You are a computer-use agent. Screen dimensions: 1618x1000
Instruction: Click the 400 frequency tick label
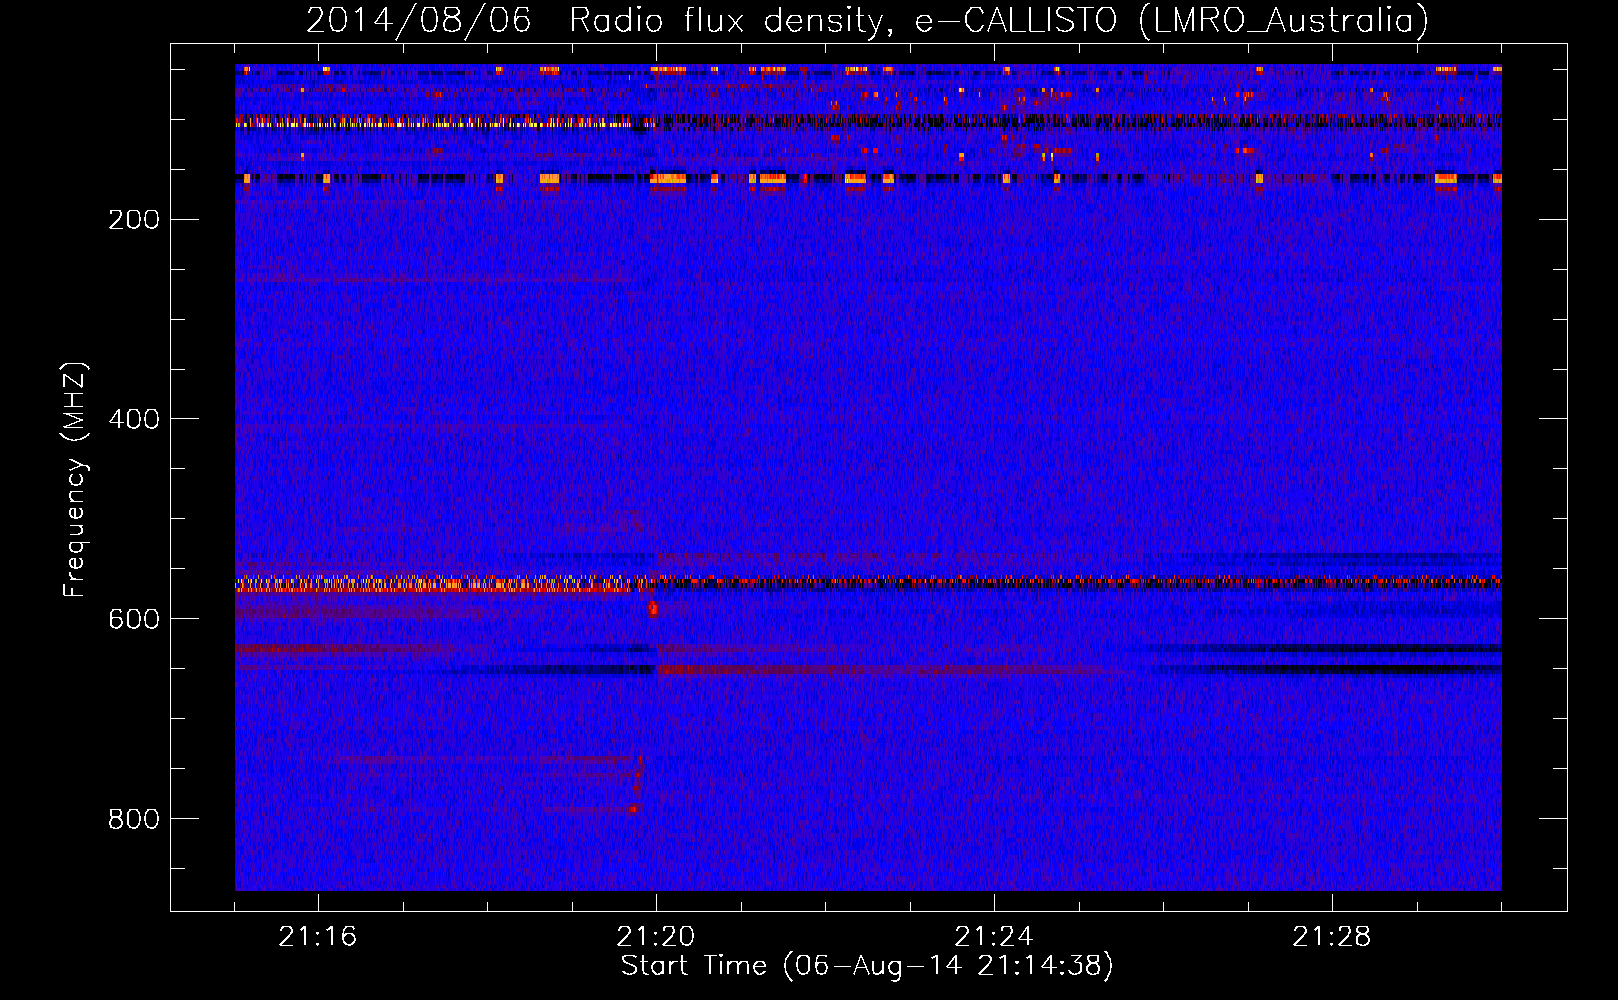(x=134, y=419)
